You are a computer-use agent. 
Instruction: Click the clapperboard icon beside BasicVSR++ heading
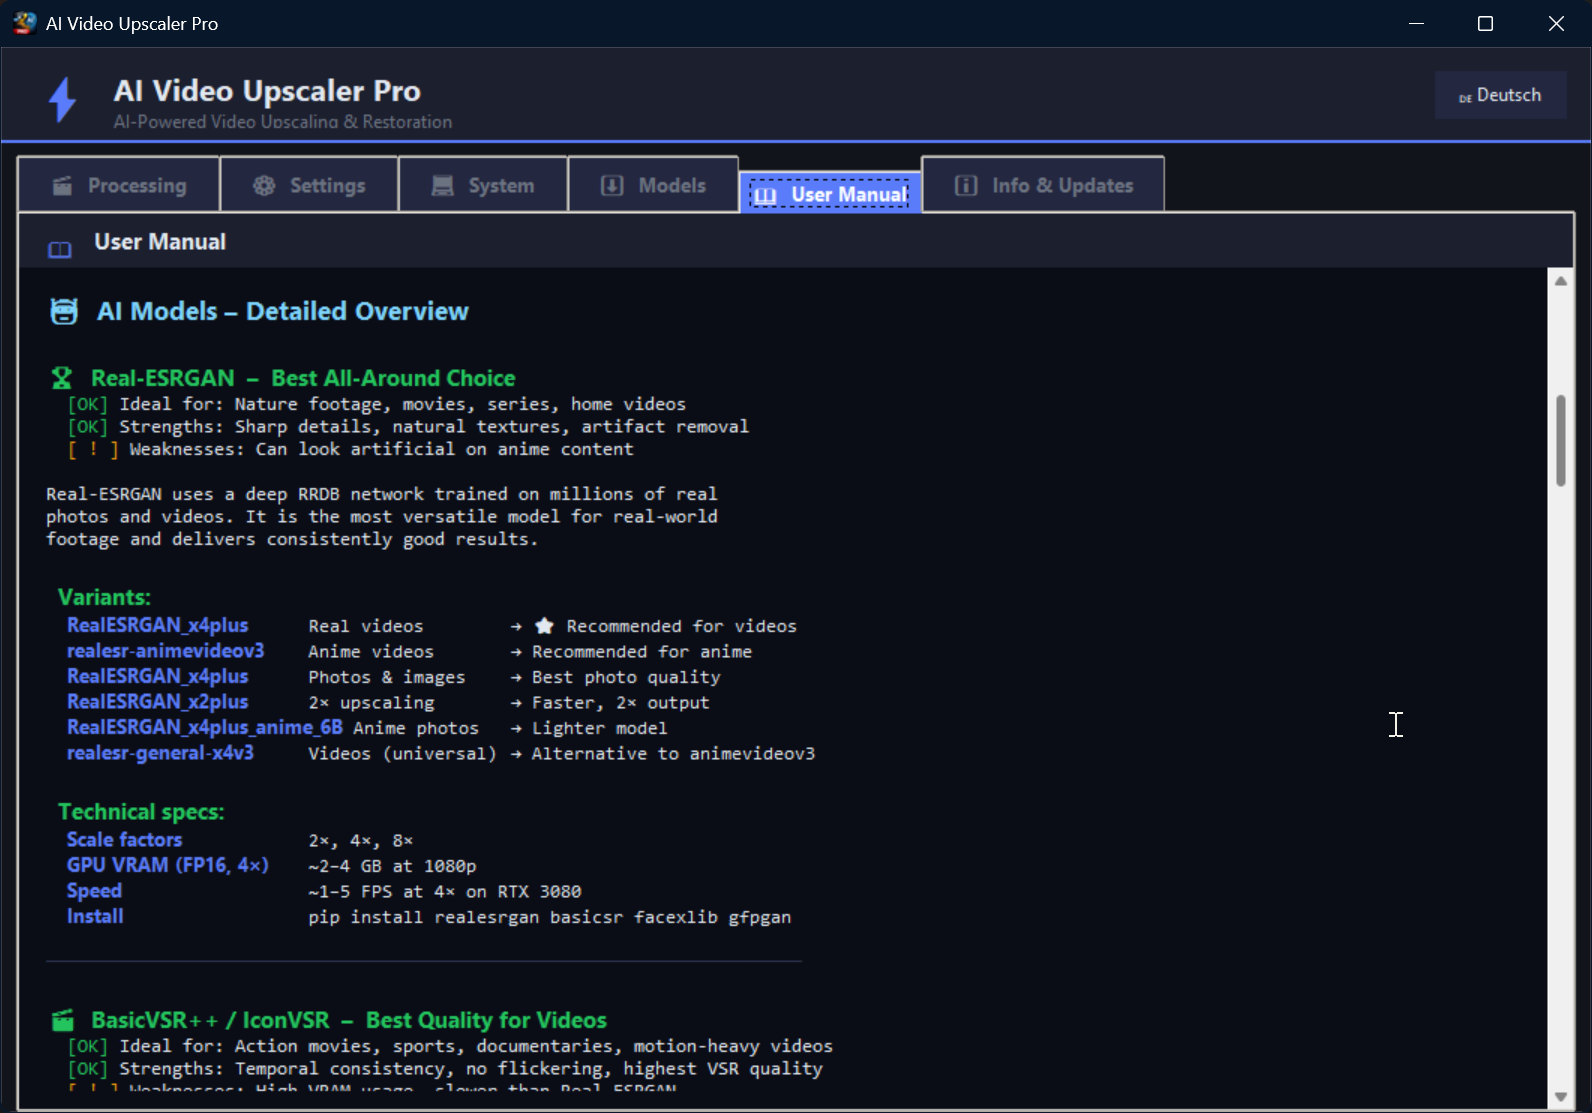pos(63,1020)
